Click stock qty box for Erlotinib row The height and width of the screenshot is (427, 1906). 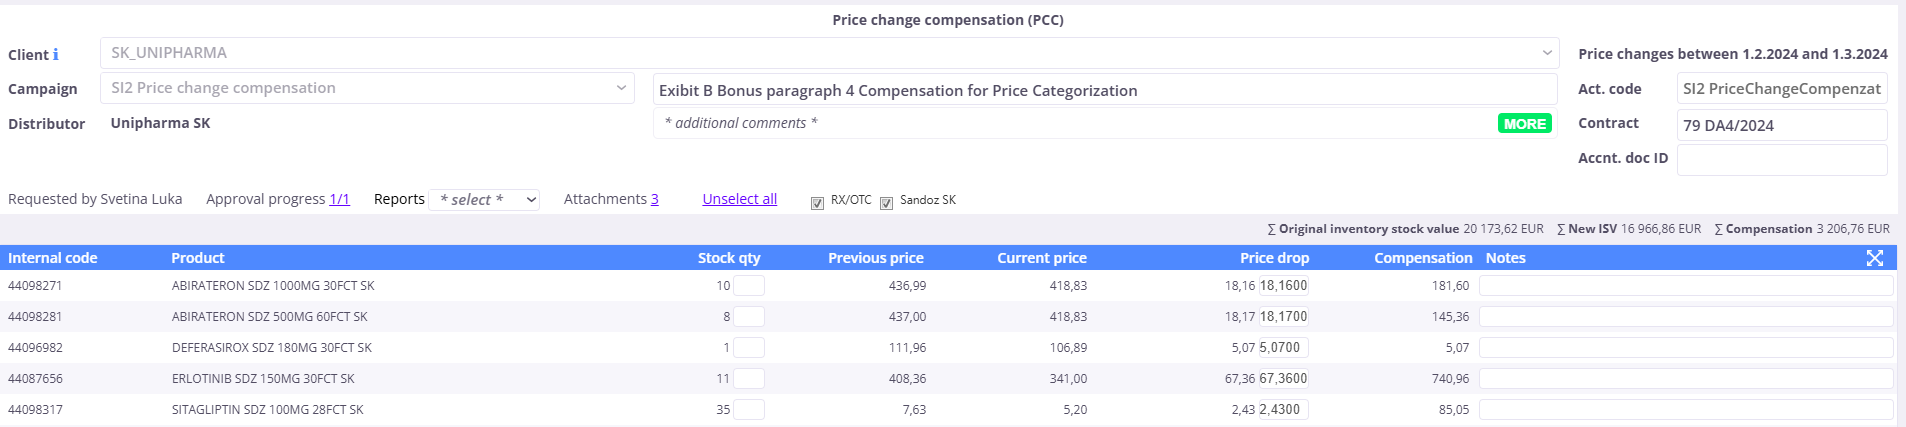749,379
